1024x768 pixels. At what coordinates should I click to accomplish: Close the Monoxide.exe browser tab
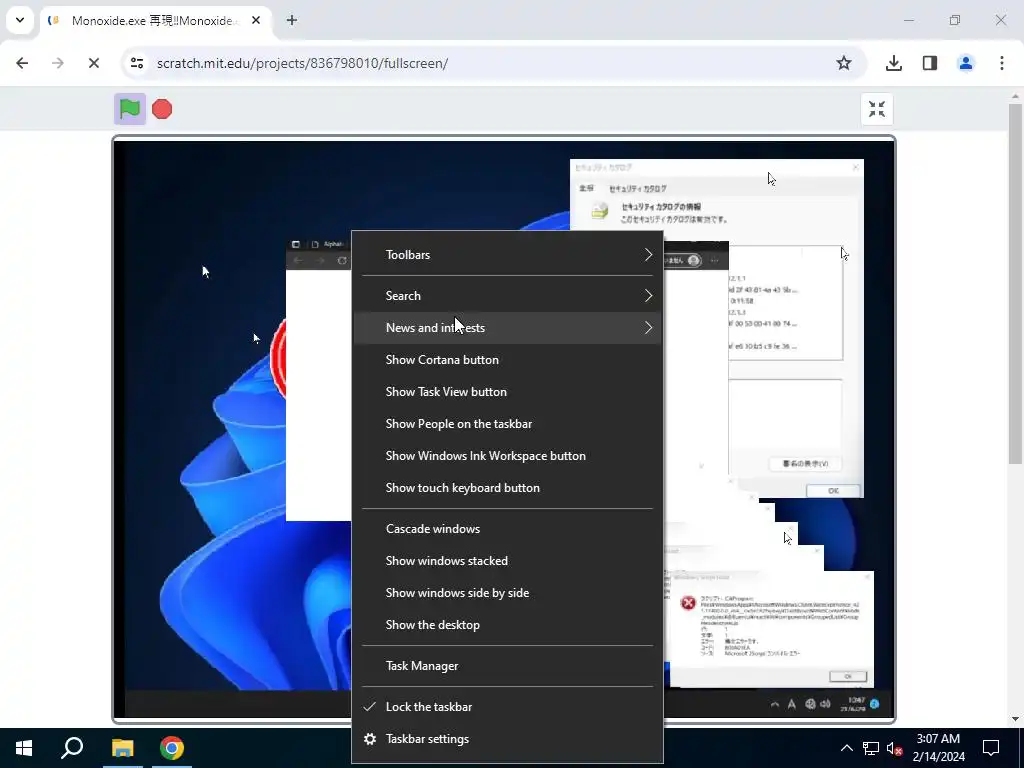256,20
